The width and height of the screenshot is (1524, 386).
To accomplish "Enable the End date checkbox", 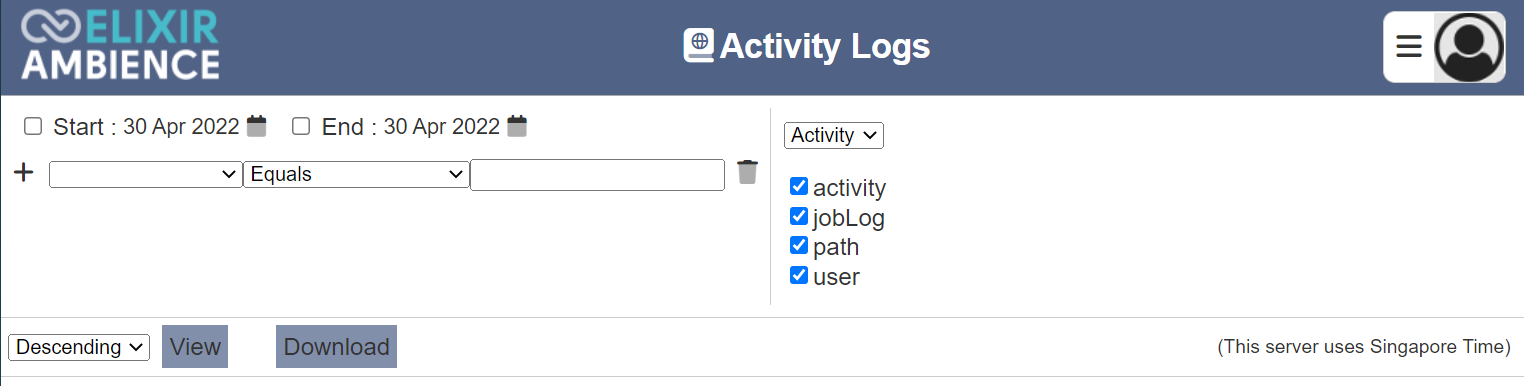I will click(x=301, y=126).
